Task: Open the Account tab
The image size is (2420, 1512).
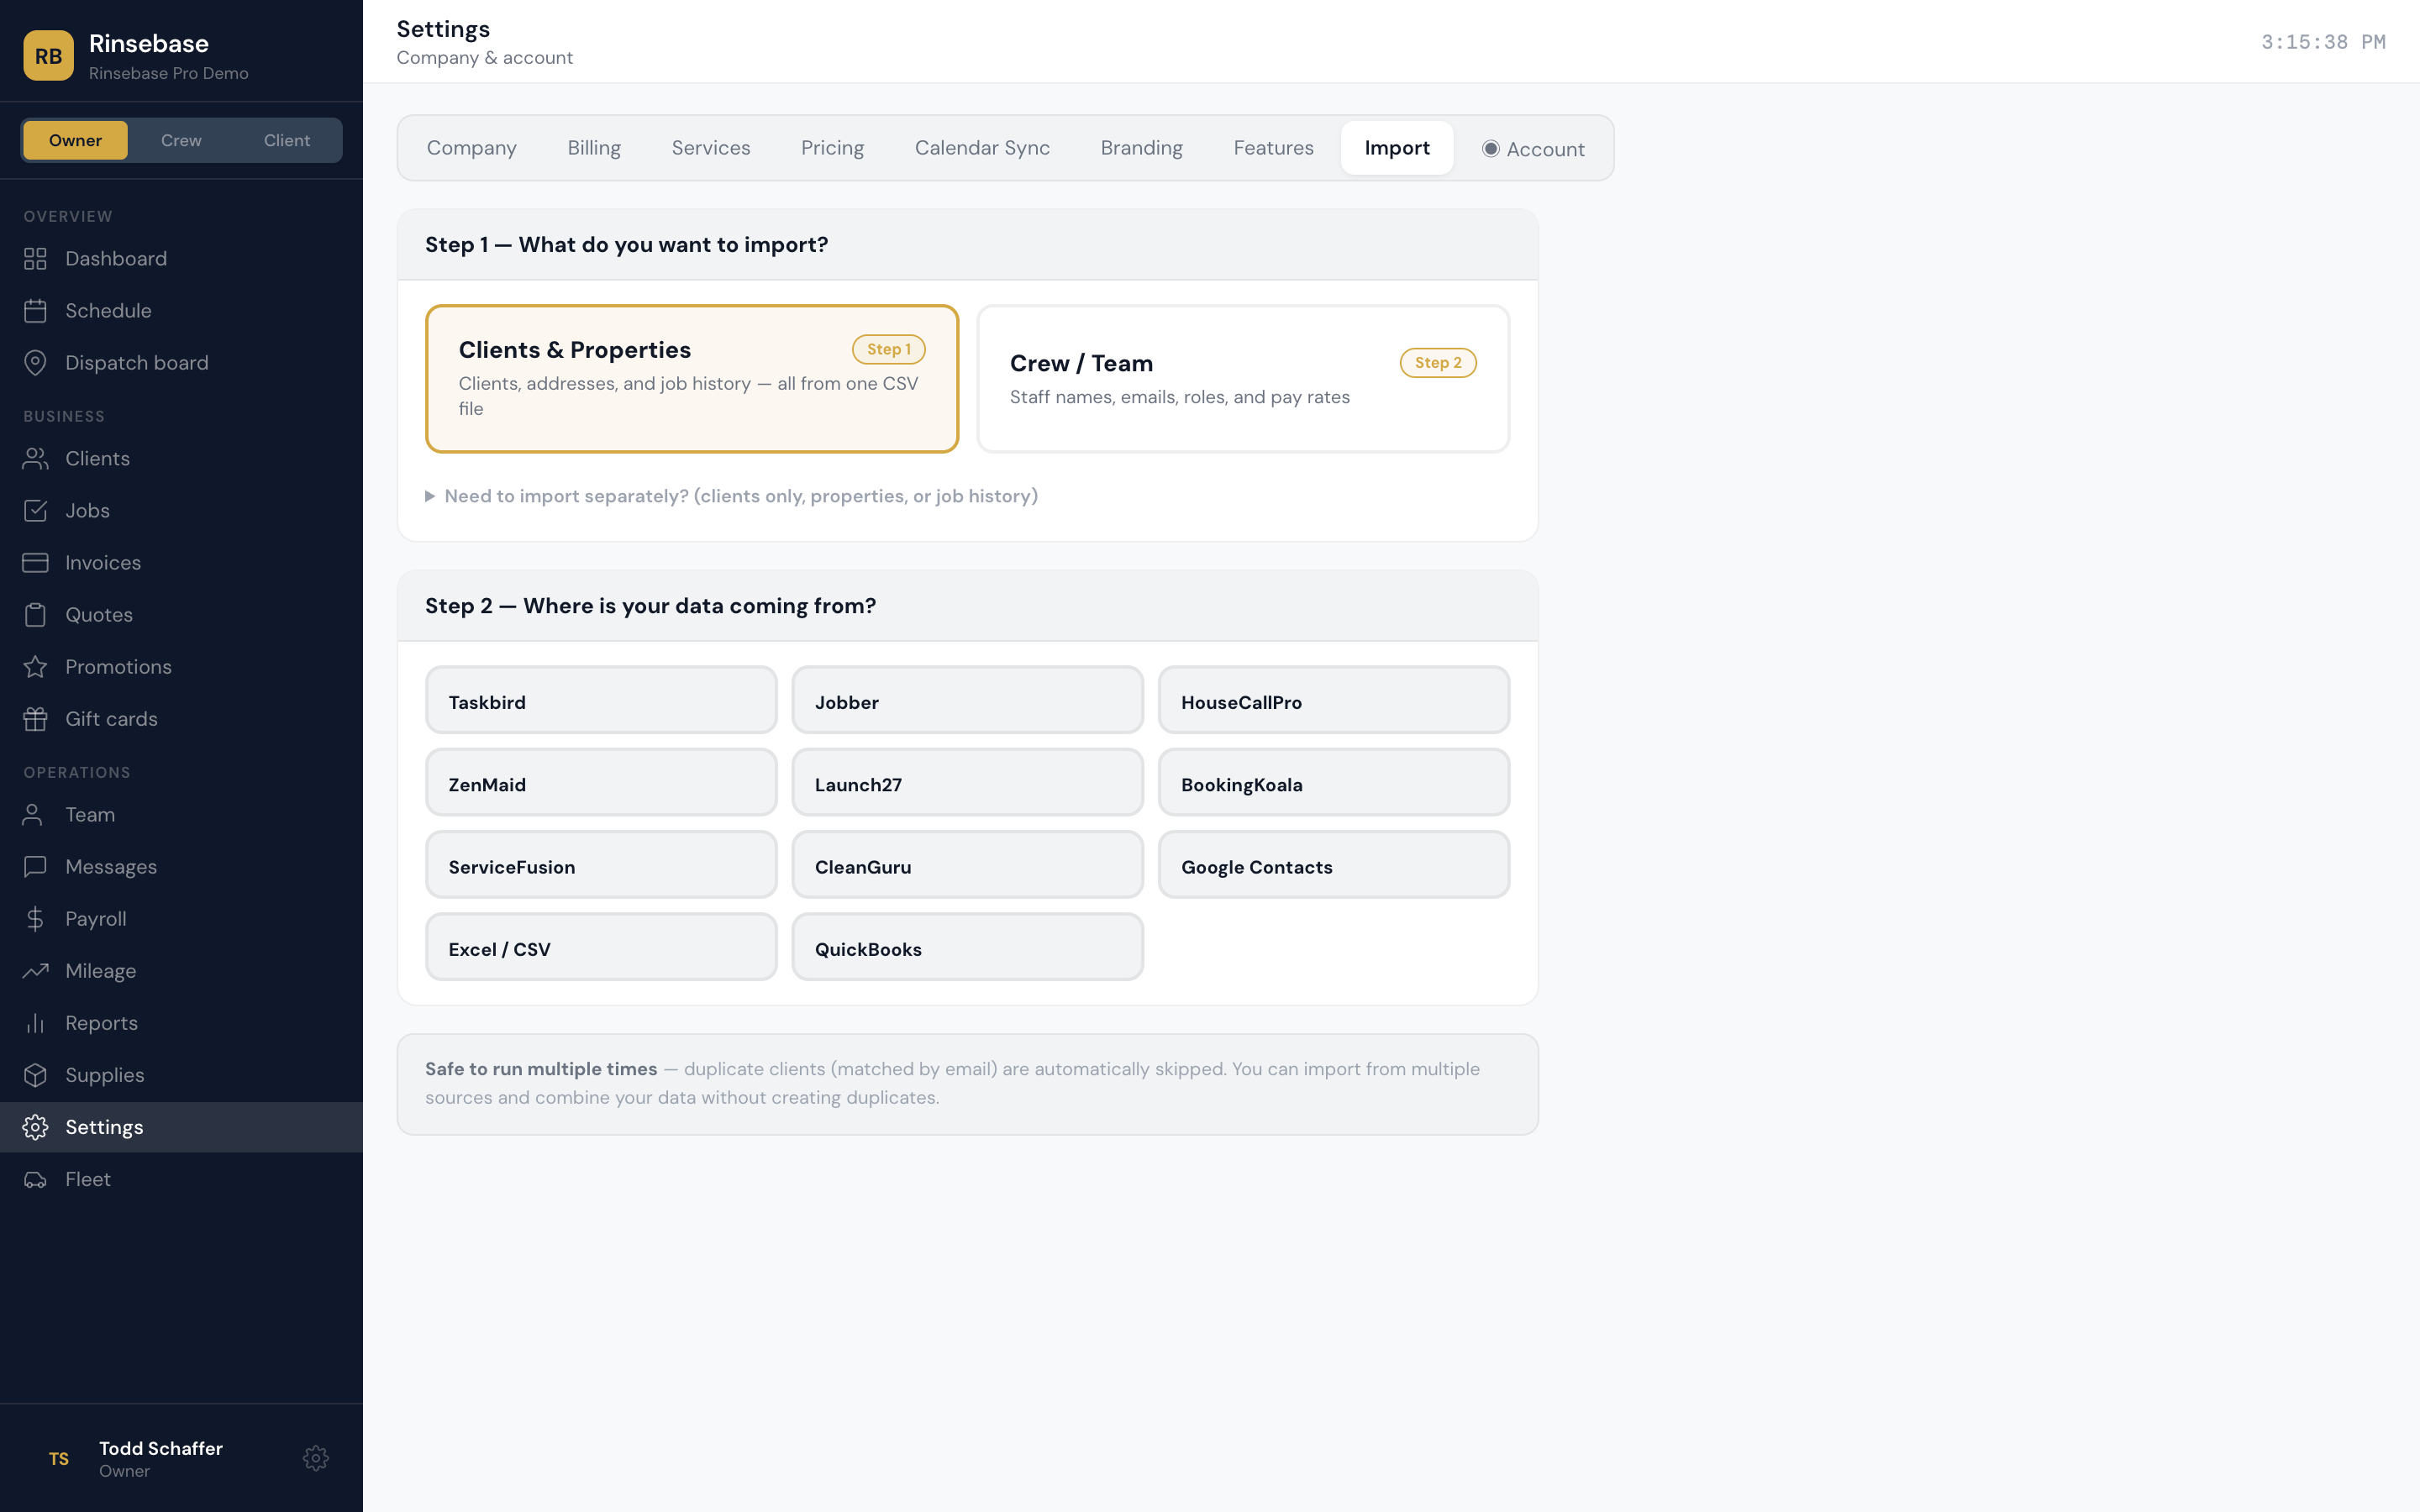Action: point(1533,149)
